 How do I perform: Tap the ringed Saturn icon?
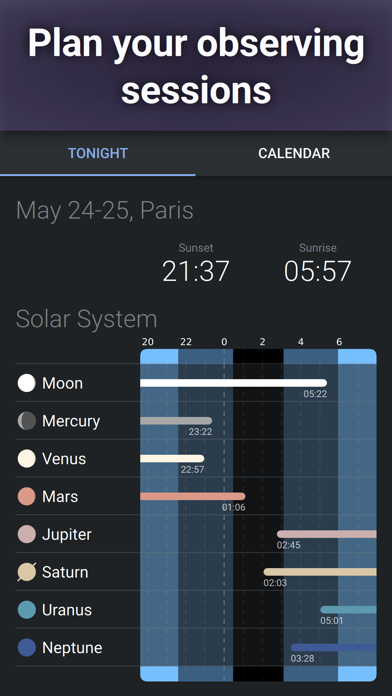coord(27,572)
